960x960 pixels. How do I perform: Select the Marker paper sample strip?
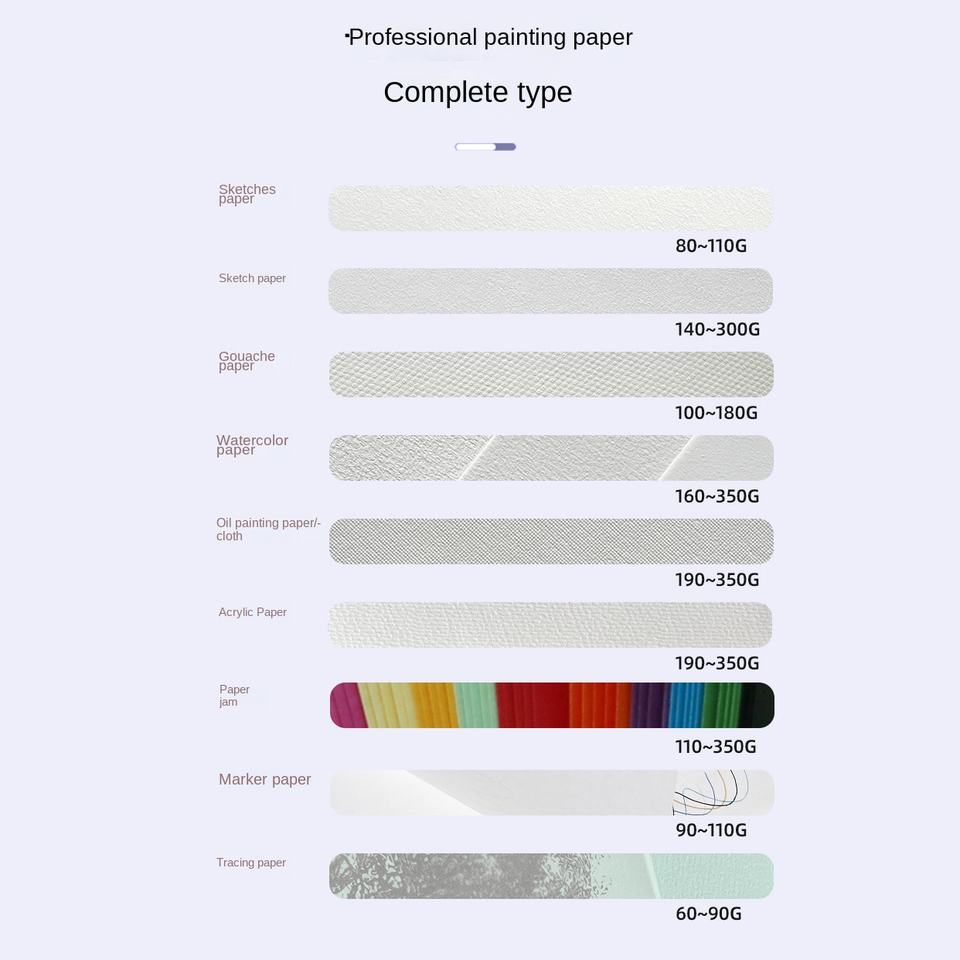[550, 792]
